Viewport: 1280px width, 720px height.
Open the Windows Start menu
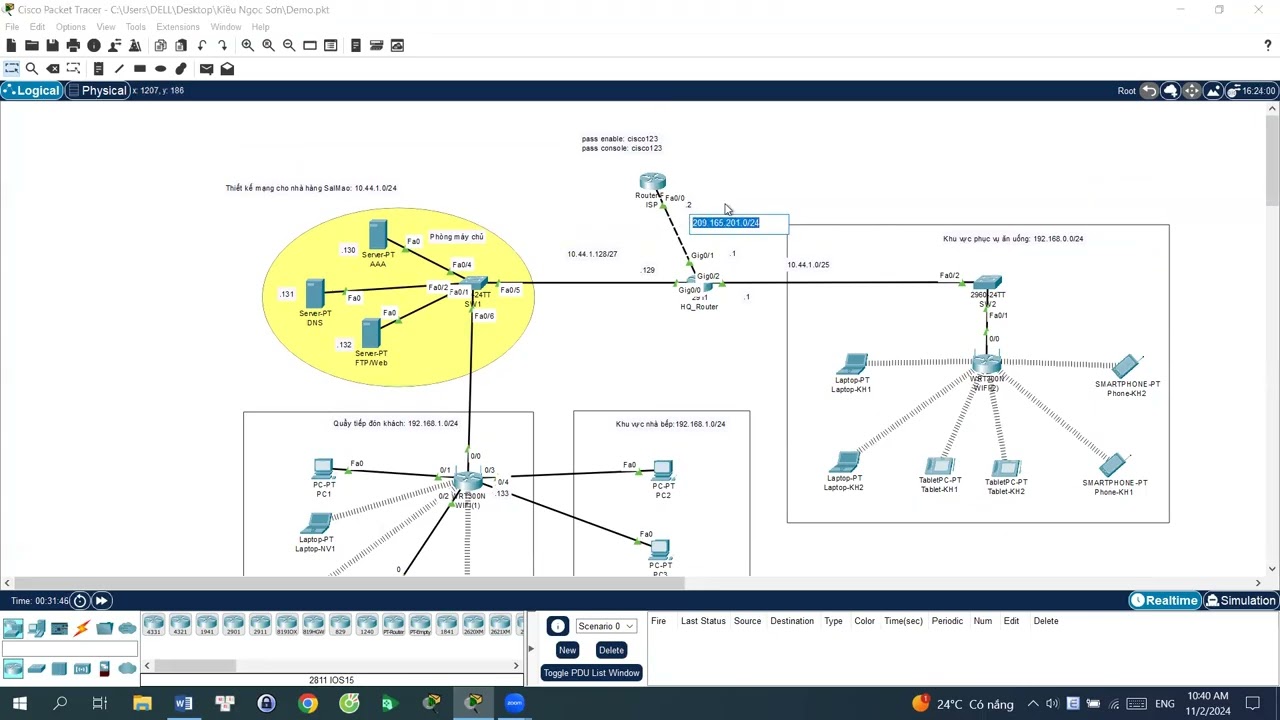[19, 704]
